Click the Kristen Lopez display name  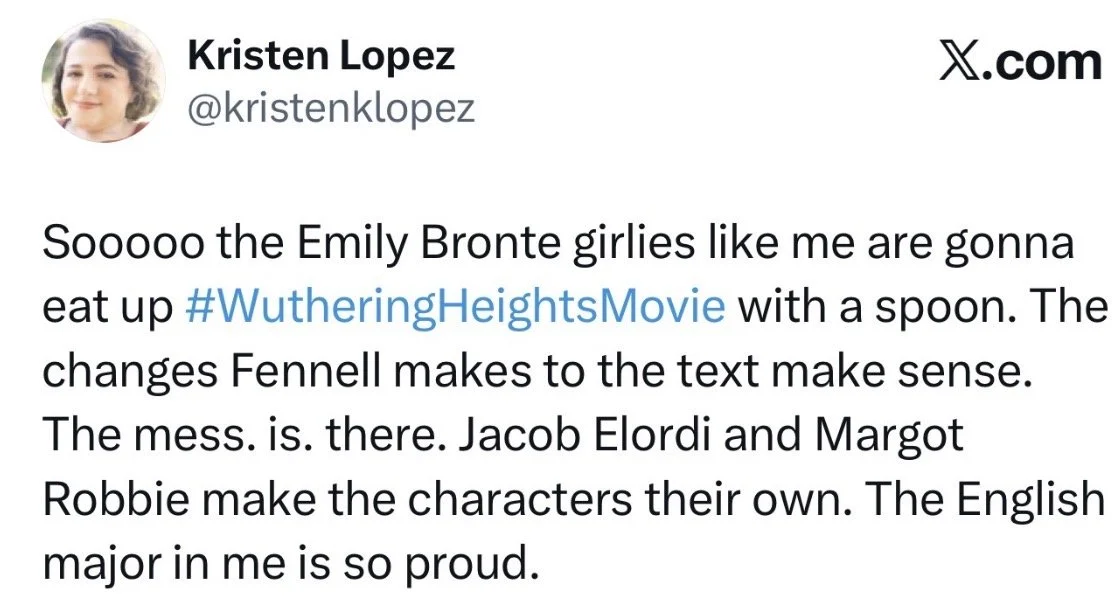tap(321, 57)
